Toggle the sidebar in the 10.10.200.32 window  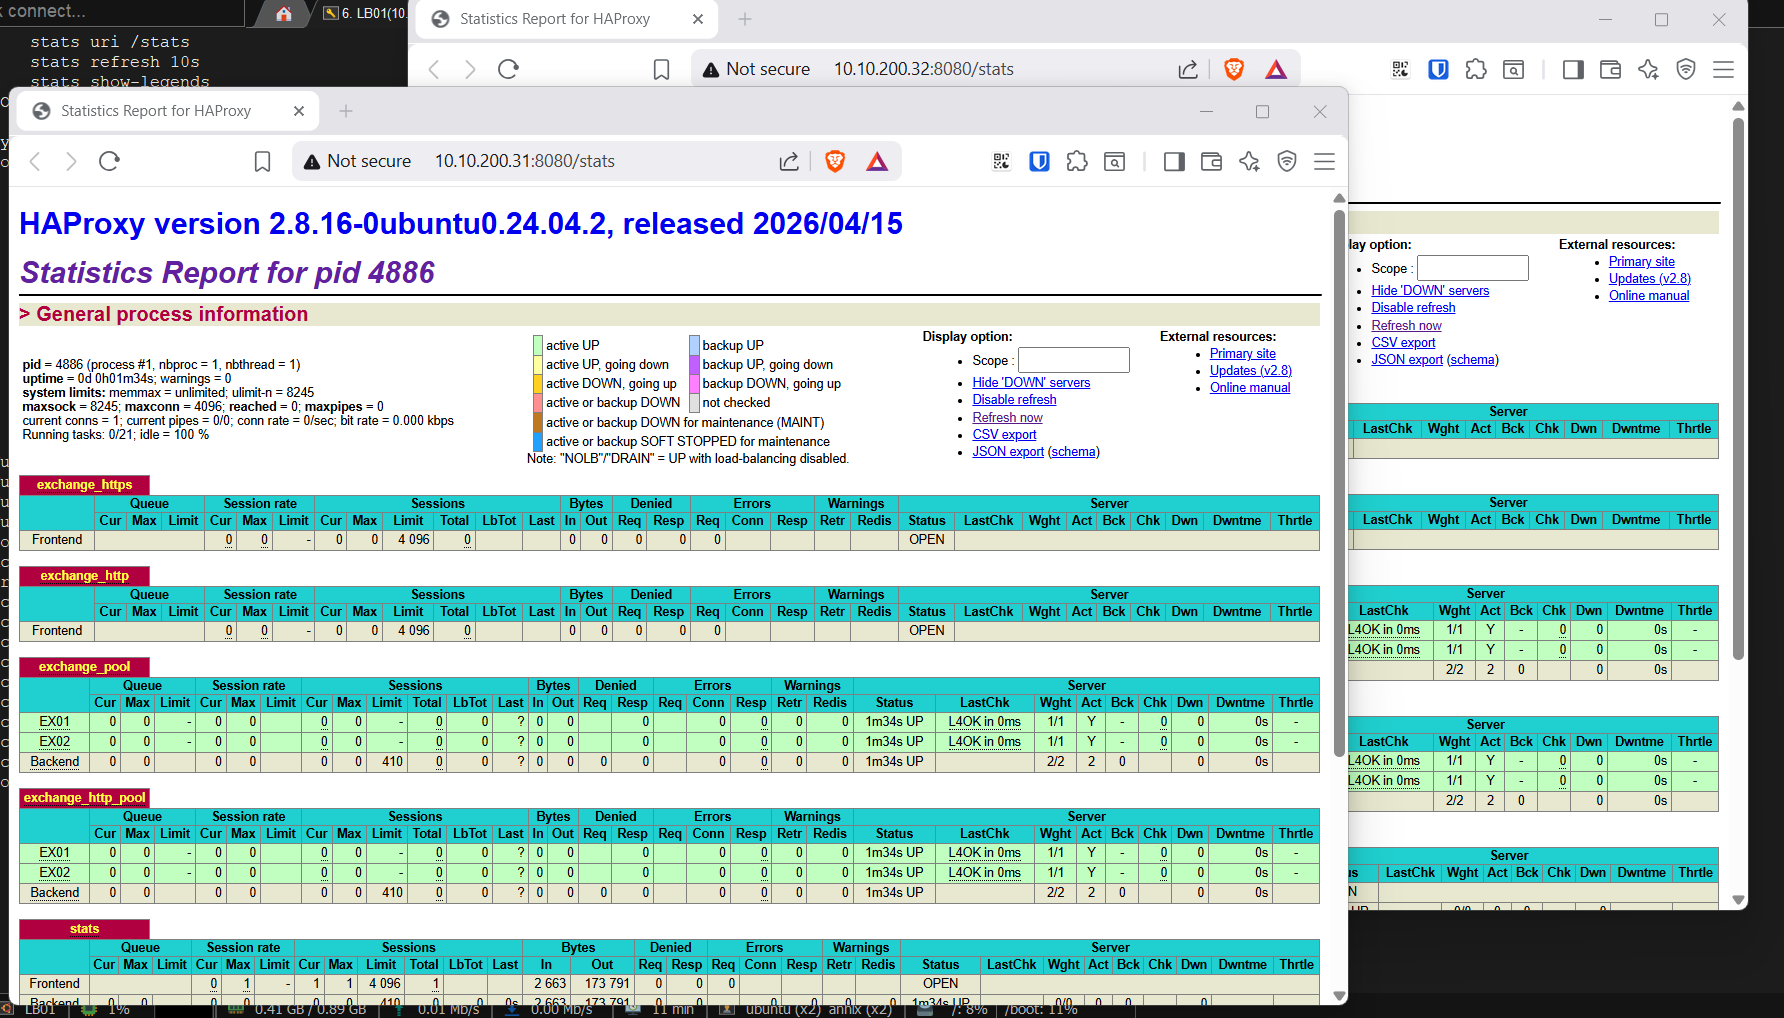click(1573, 69)
